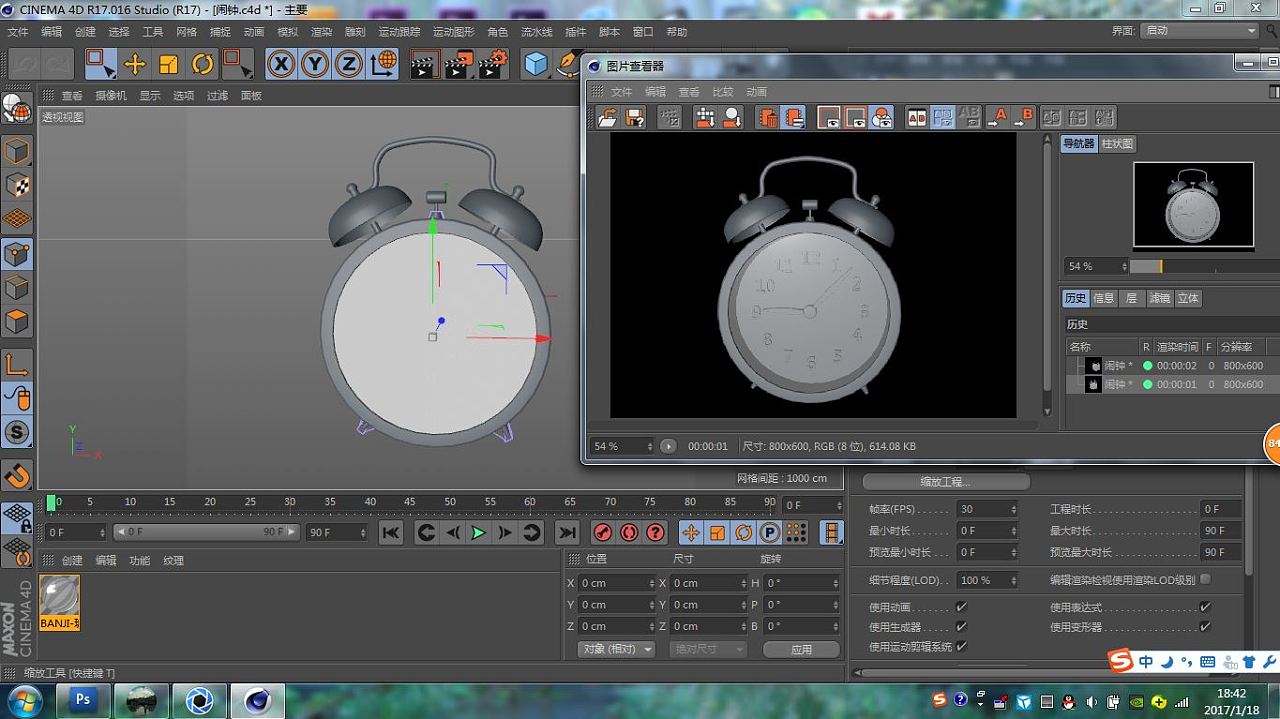Select the Rotate tool in the top toolbar

click(x=202, y=65)
